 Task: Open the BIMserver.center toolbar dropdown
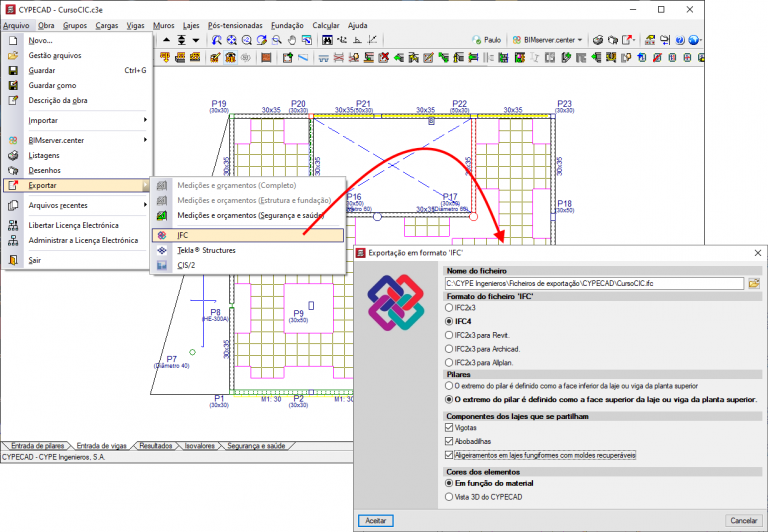580,40
